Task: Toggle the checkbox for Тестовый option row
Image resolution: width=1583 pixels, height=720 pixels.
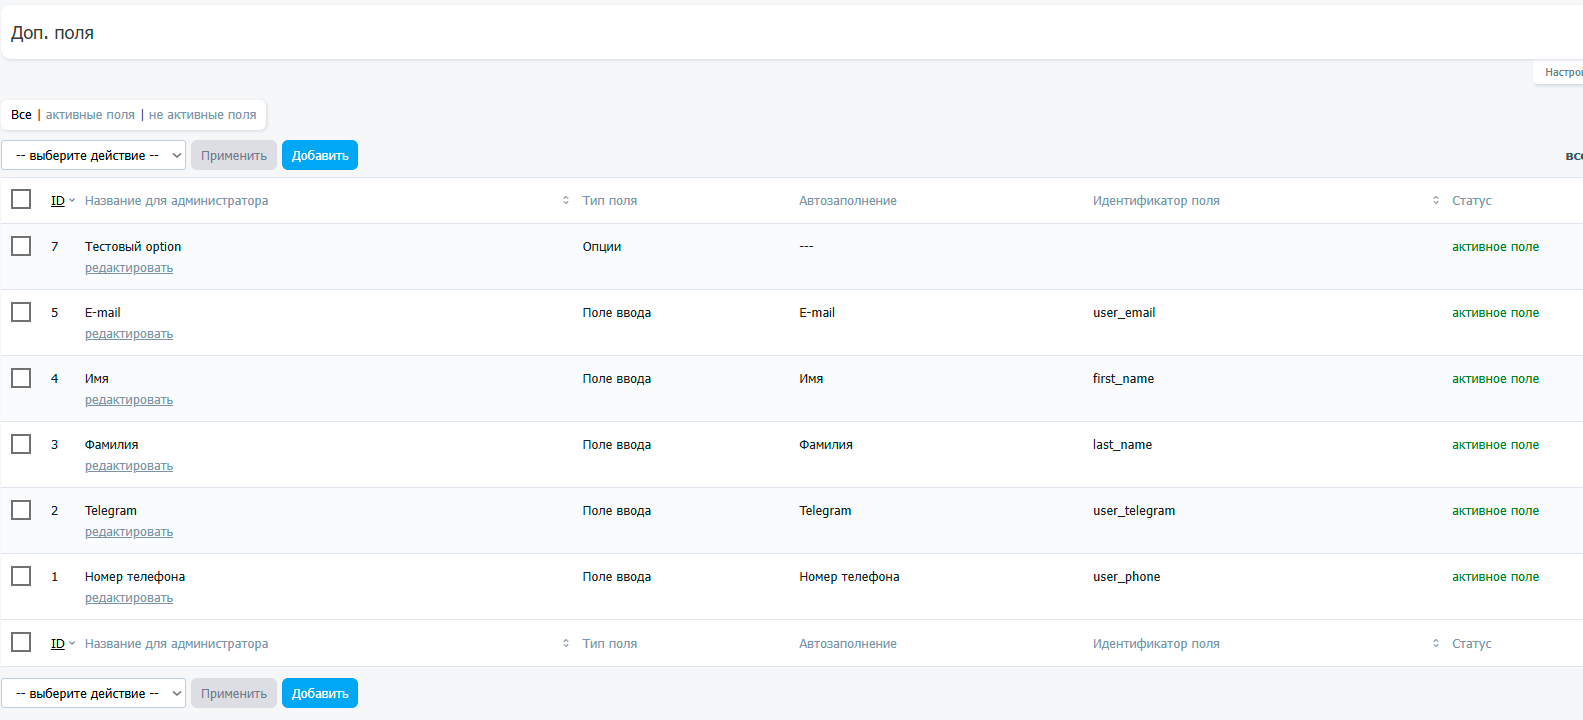Action: coord(21,246)
